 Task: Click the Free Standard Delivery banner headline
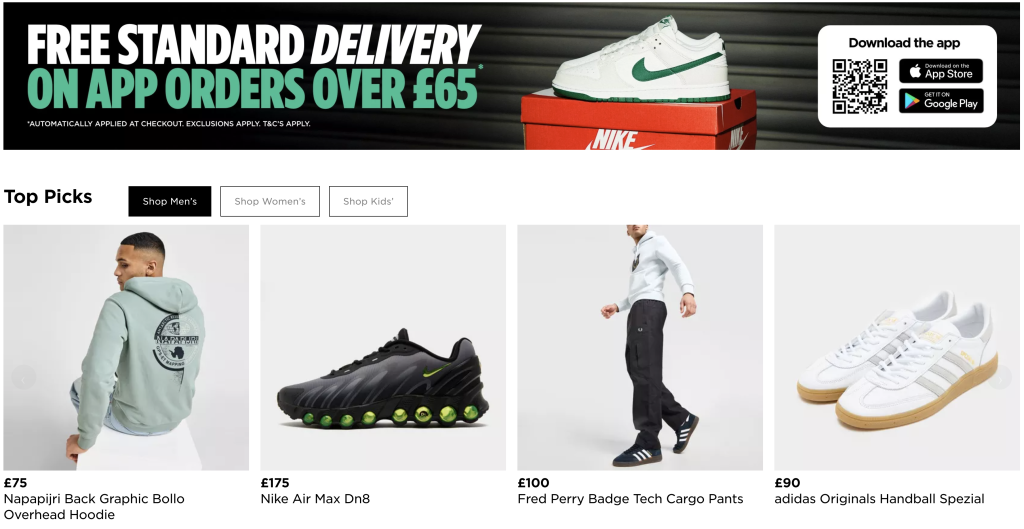click(x=255, y=67)
